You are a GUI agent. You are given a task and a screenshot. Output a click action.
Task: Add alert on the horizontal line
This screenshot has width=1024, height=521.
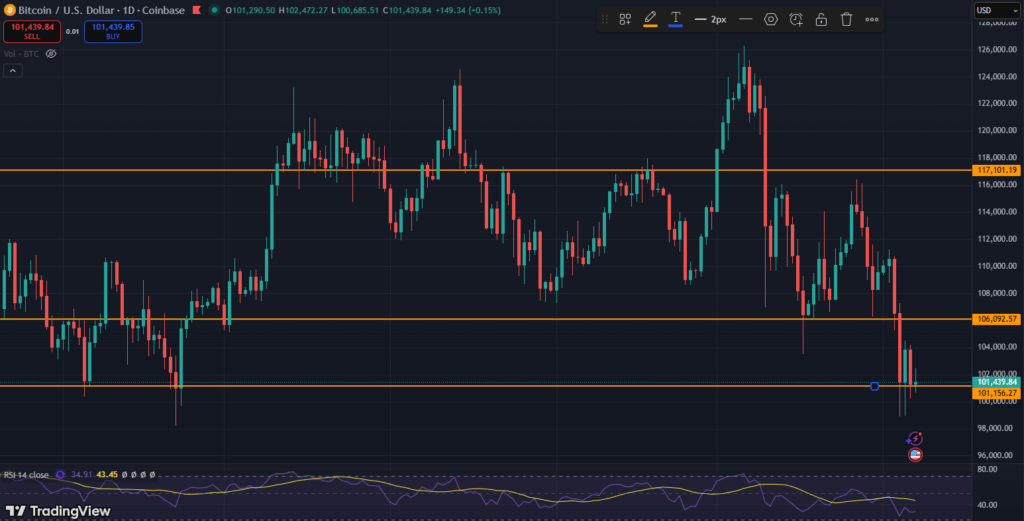click(x=795, y=20)
